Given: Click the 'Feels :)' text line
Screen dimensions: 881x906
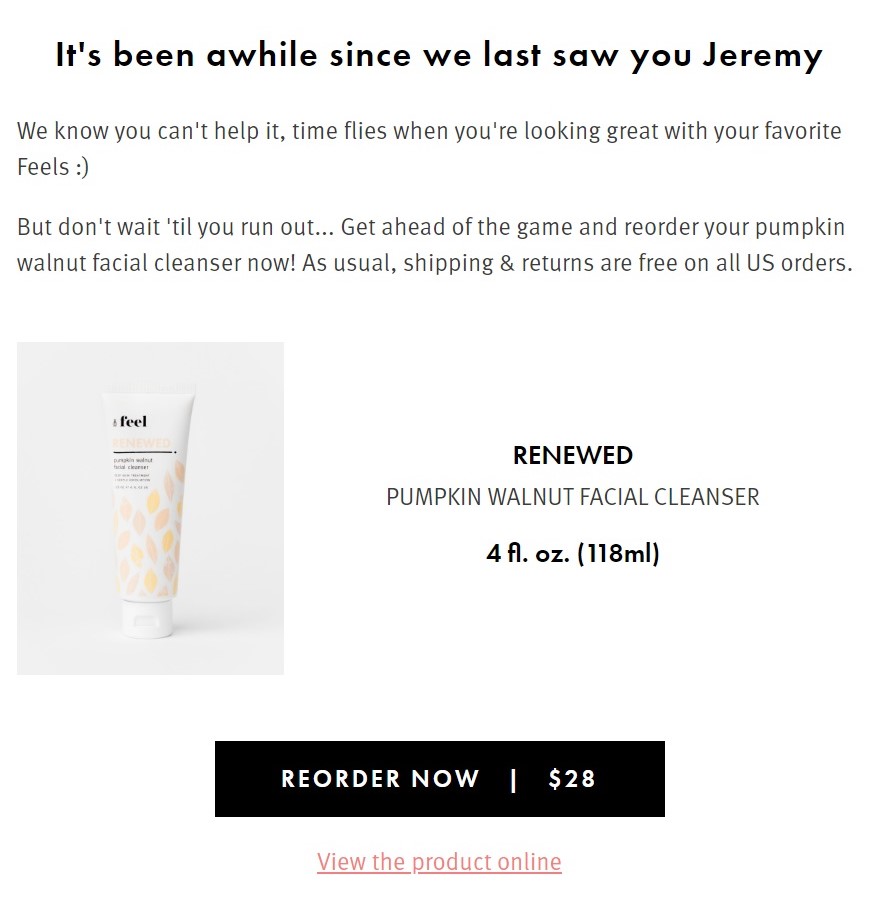Looking at the screenshot, I should [53, 167].
